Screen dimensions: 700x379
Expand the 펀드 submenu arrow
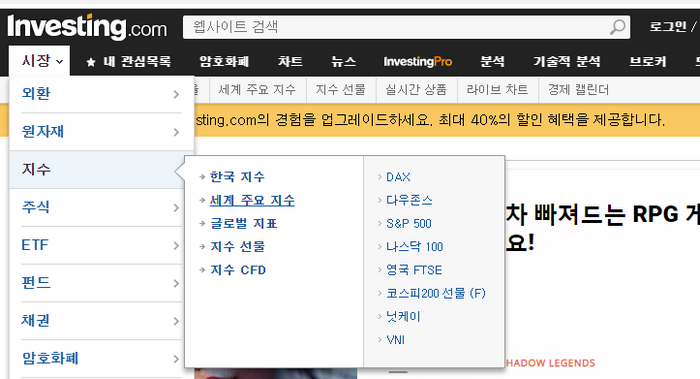(176, 283)
